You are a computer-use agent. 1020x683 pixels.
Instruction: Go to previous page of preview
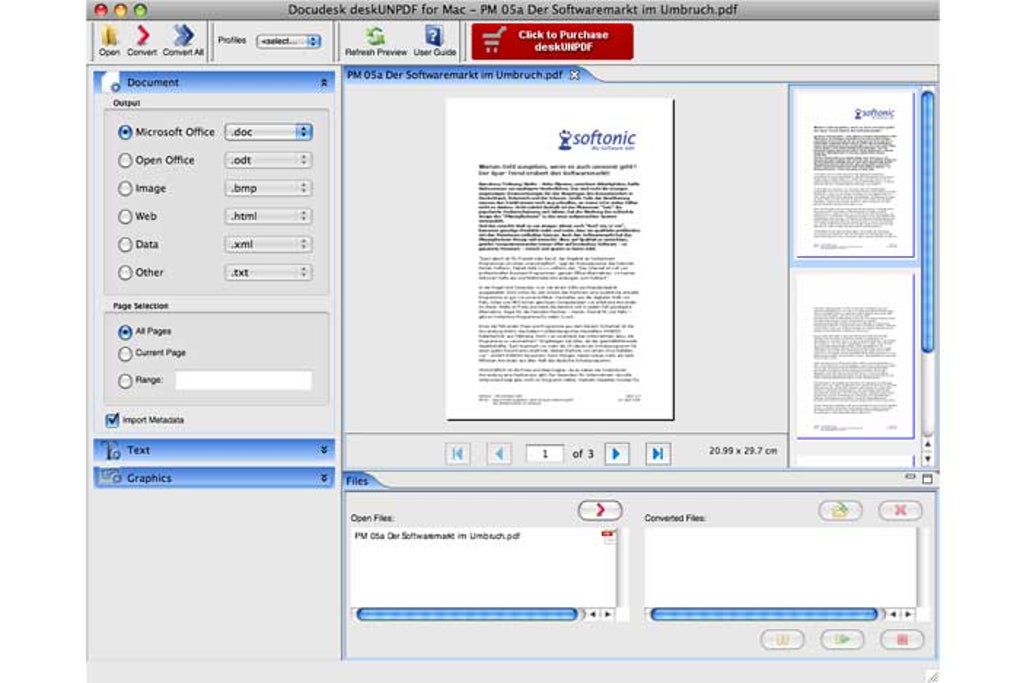[499, 453]
